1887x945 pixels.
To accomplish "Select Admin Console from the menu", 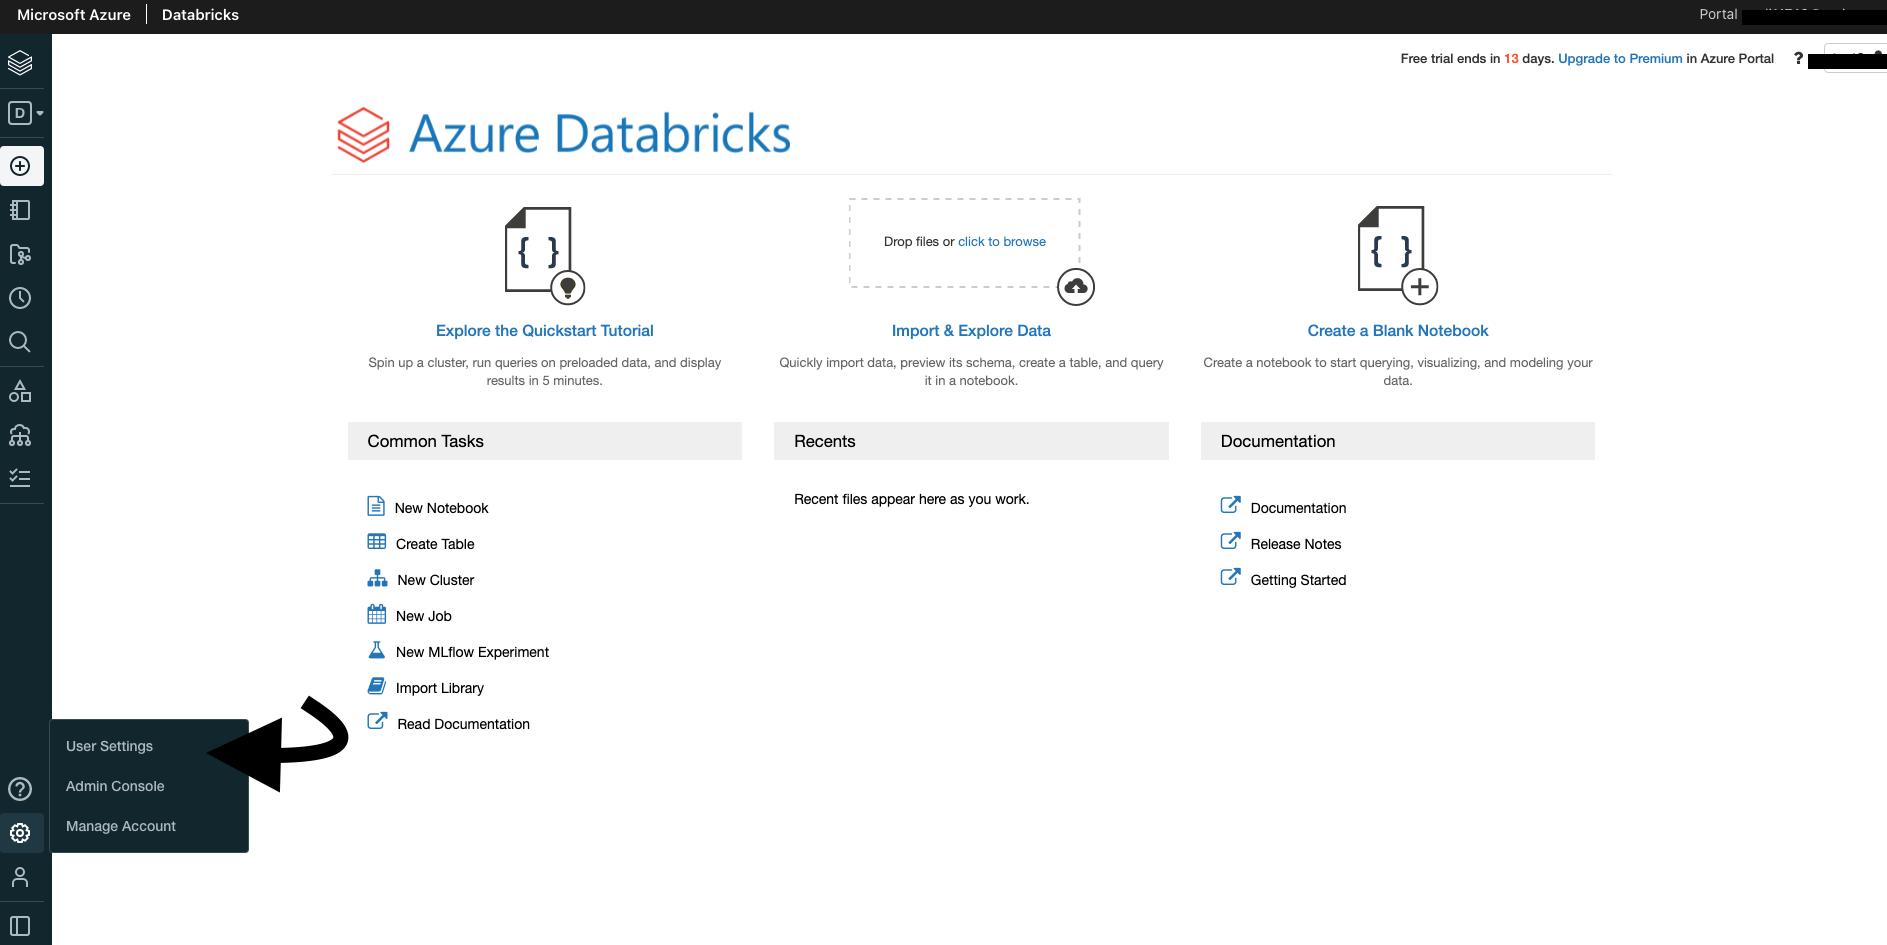I will (x=115, y=786).
